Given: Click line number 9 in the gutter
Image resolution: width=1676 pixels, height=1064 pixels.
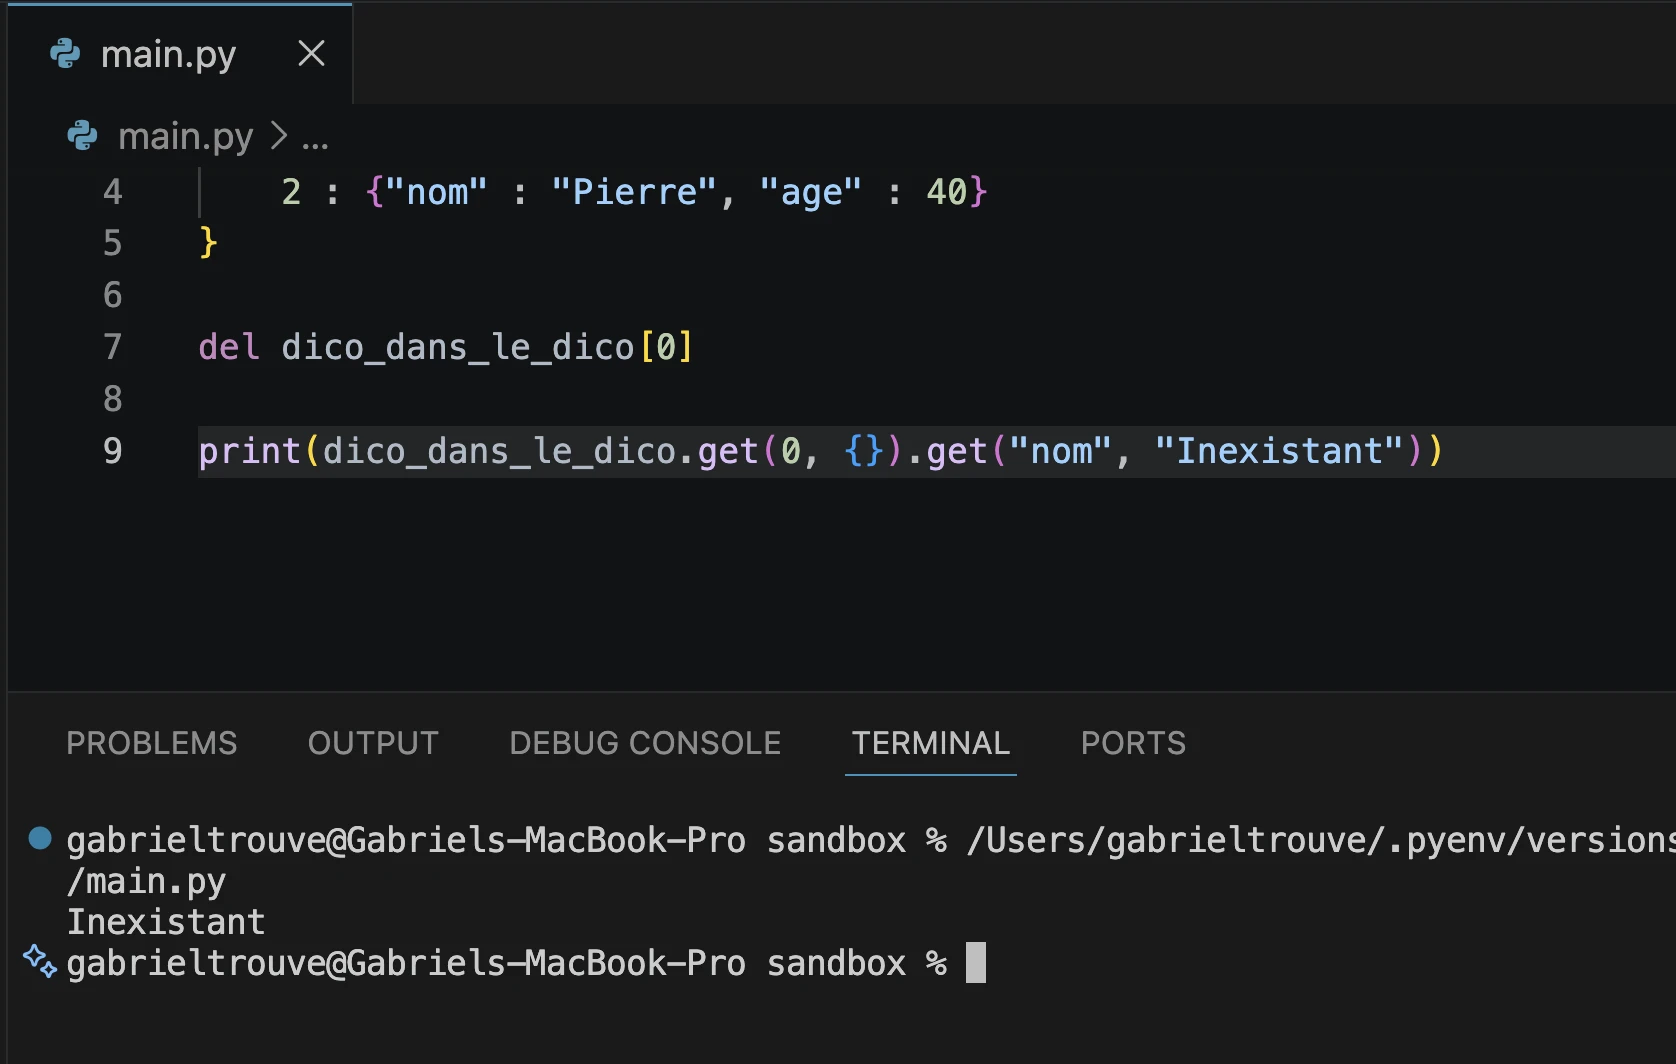Looking at the screenshot, I should (113, 451).
